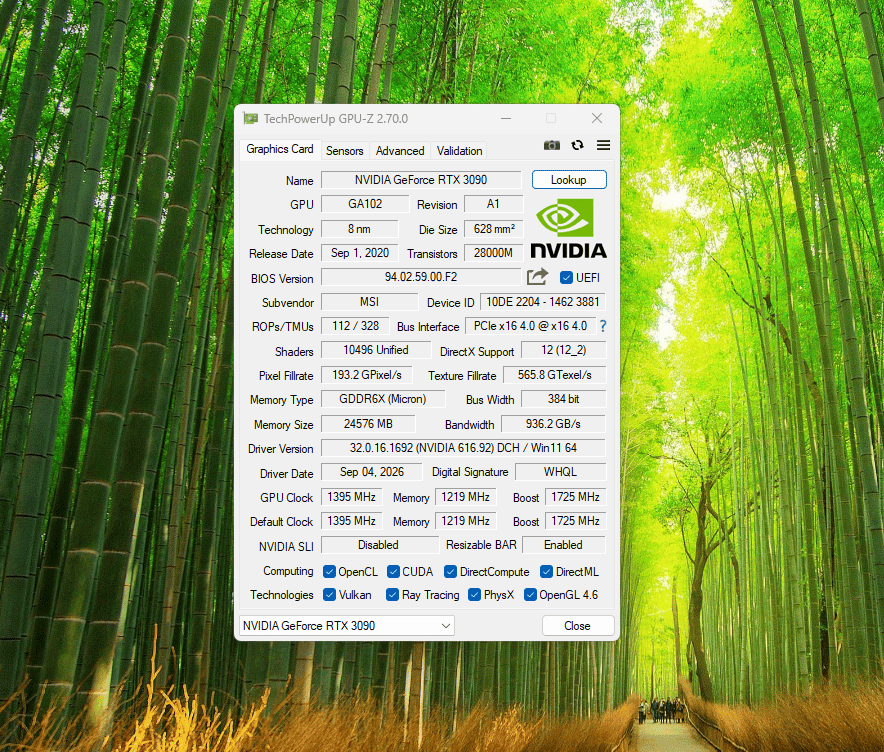Click the Memory Type value GDDR6X (Micron)
This screenshot has width=884, height=752.
pyautogui.click(x=383, y=399)
